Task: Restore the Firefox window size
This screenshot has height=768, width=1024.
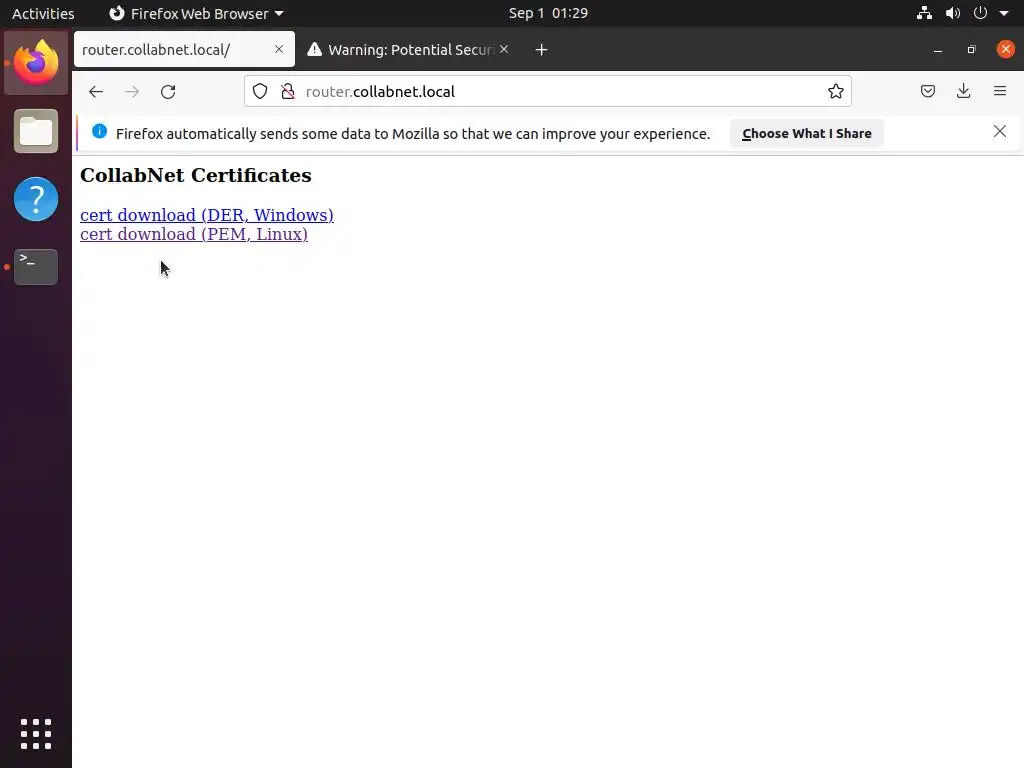Action: (971, 50)
